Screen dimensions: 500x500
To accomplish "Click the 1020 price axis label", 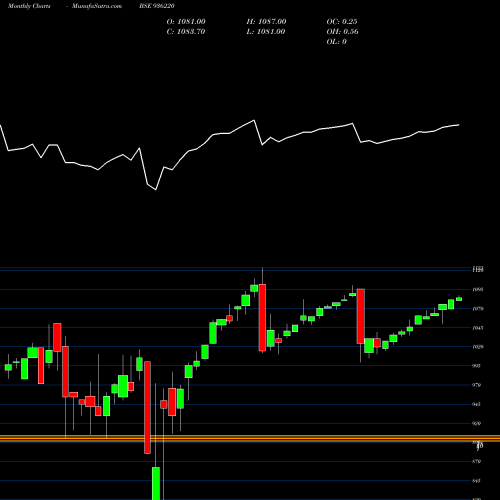I will [478, 347].
